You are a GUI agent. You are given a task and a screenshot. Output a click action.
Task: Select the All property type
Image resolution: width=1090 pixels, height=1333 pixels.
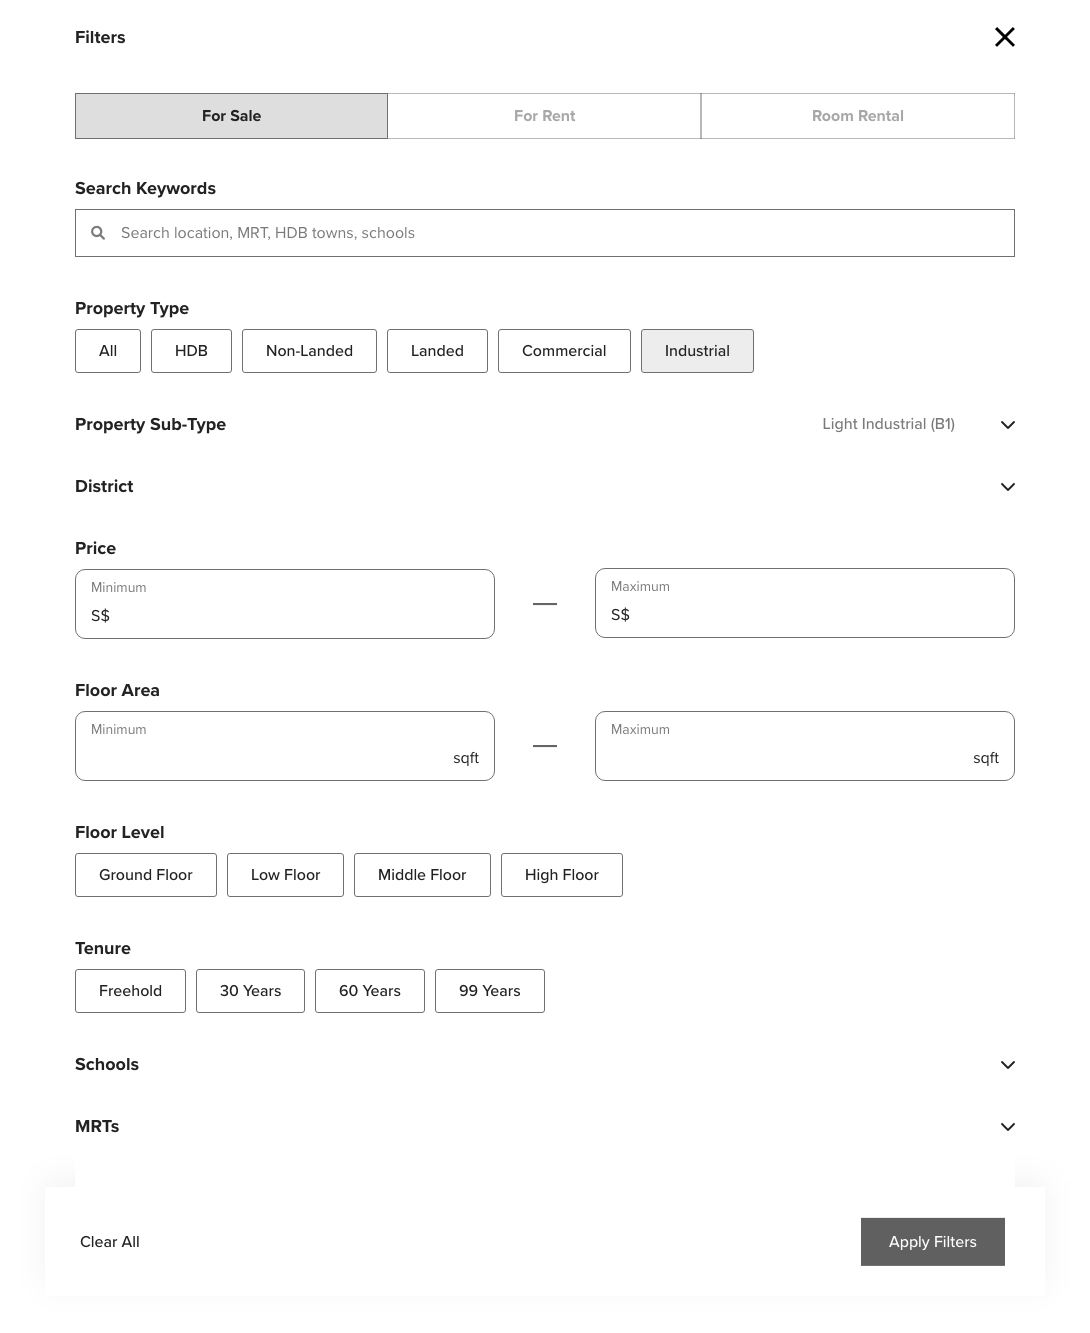(108, 351)
